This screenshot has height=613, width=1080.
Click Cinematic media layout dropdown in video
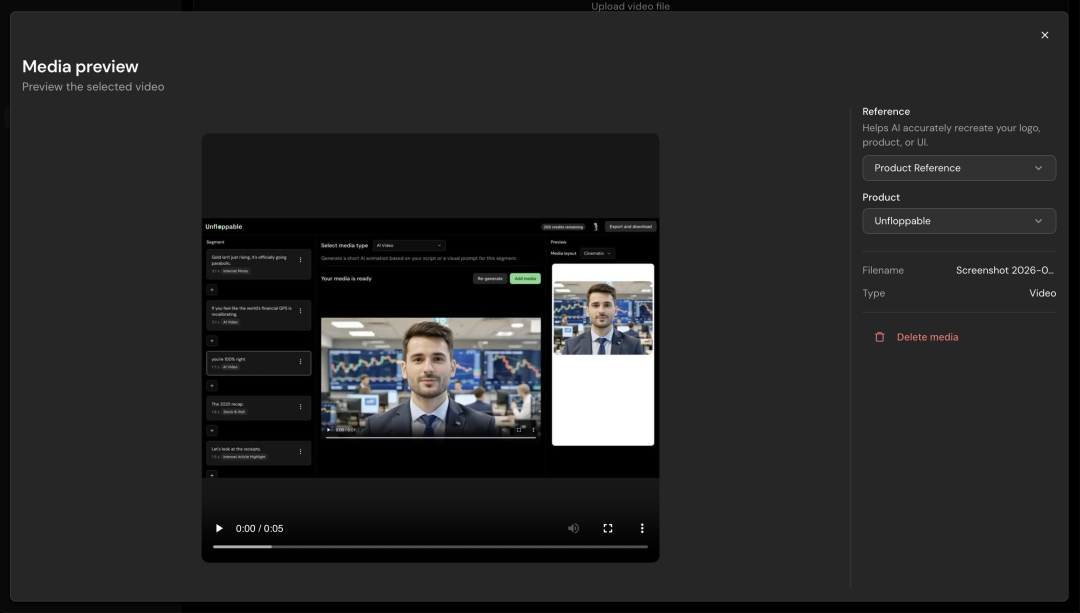pyautogui.click(x=597, y=253)
